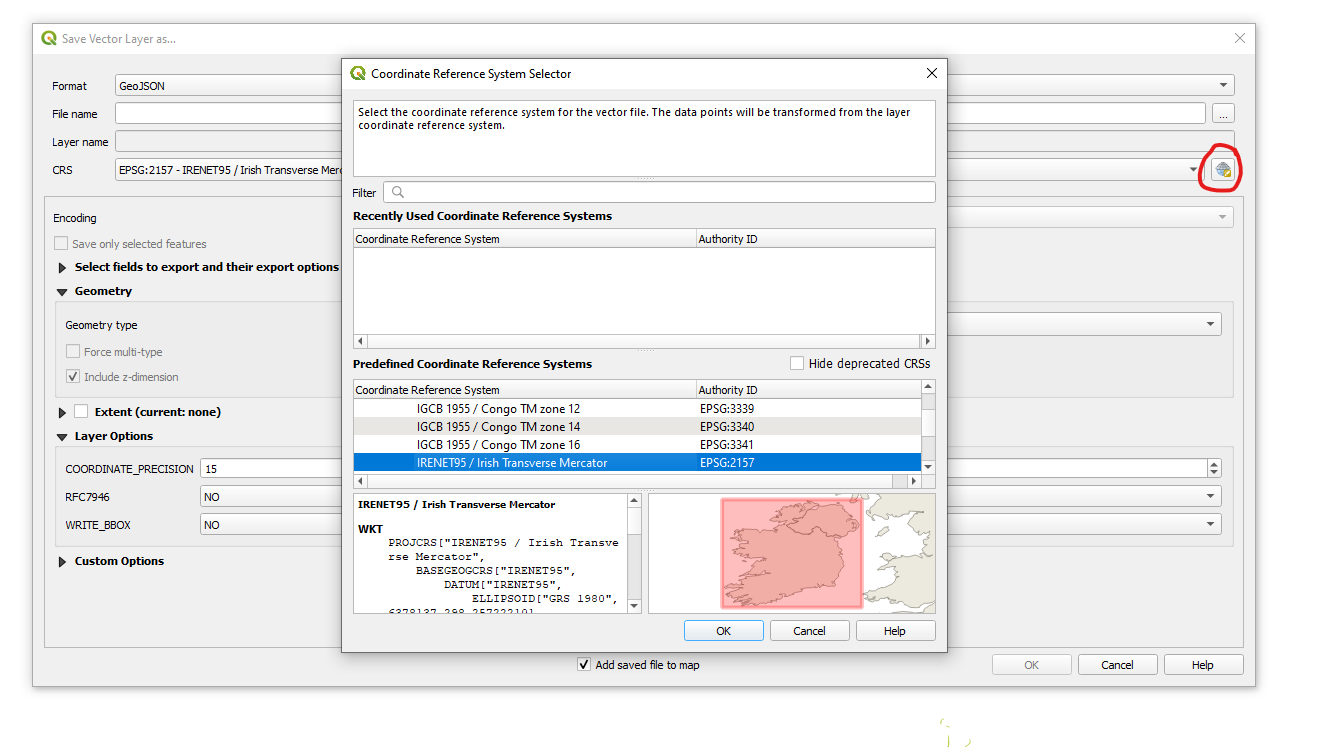Click the Select CRS globe icon

click(x=1222, y=170)
